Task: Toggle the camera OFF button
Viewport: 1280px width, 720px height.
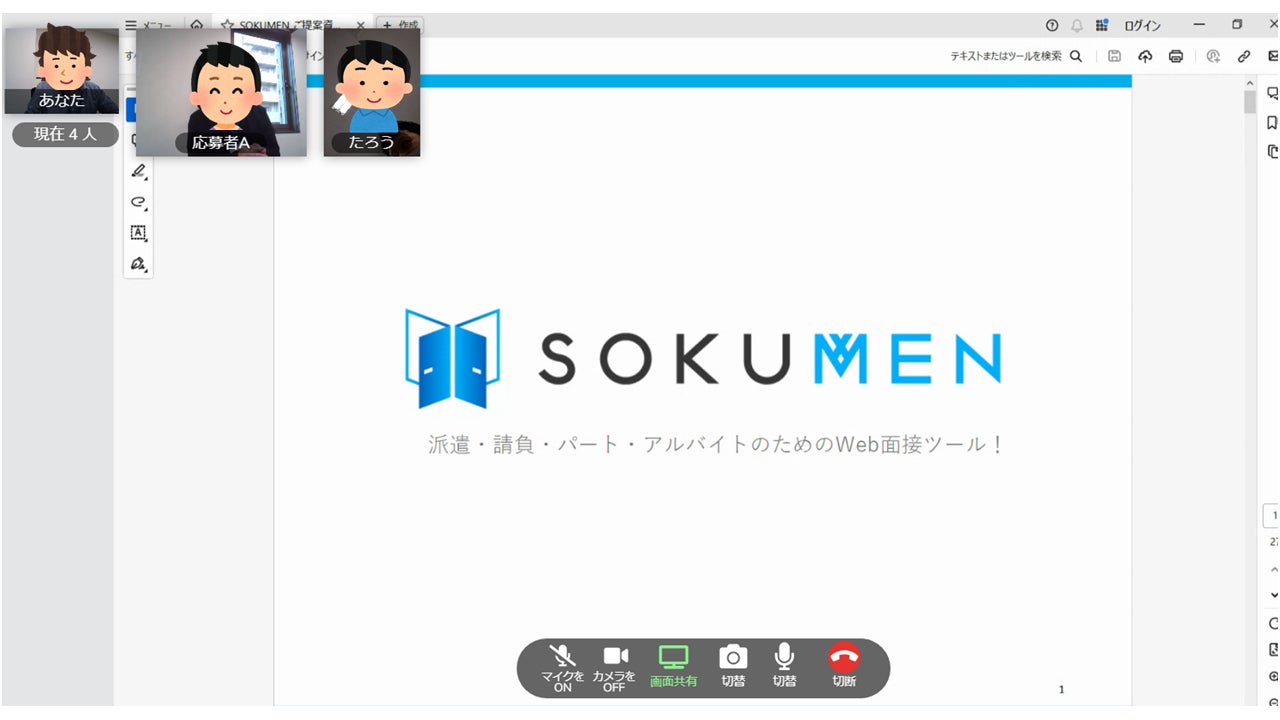Action: [x=614, y=667]
